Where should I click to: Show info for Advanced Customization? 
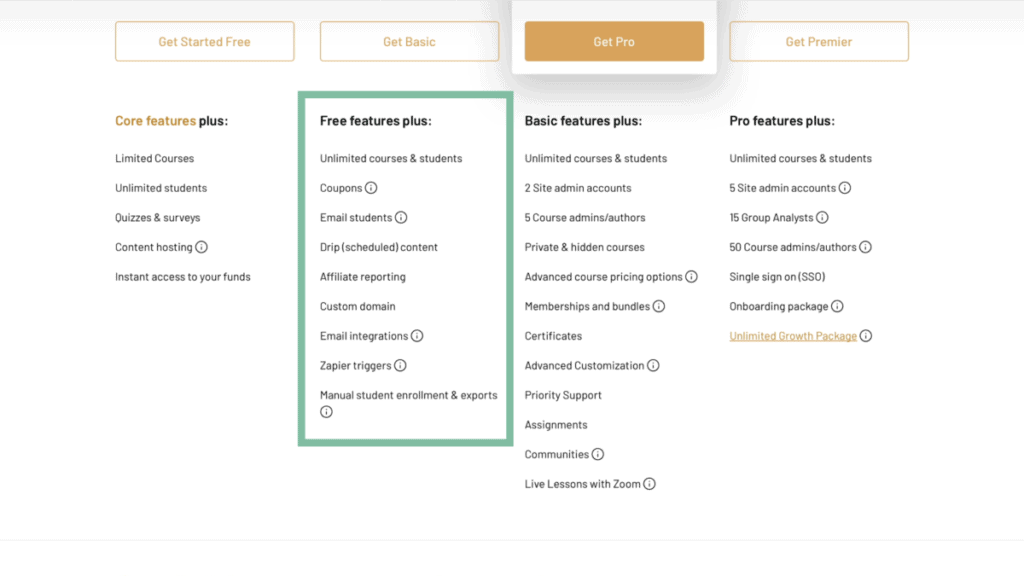tap(653, 366)
